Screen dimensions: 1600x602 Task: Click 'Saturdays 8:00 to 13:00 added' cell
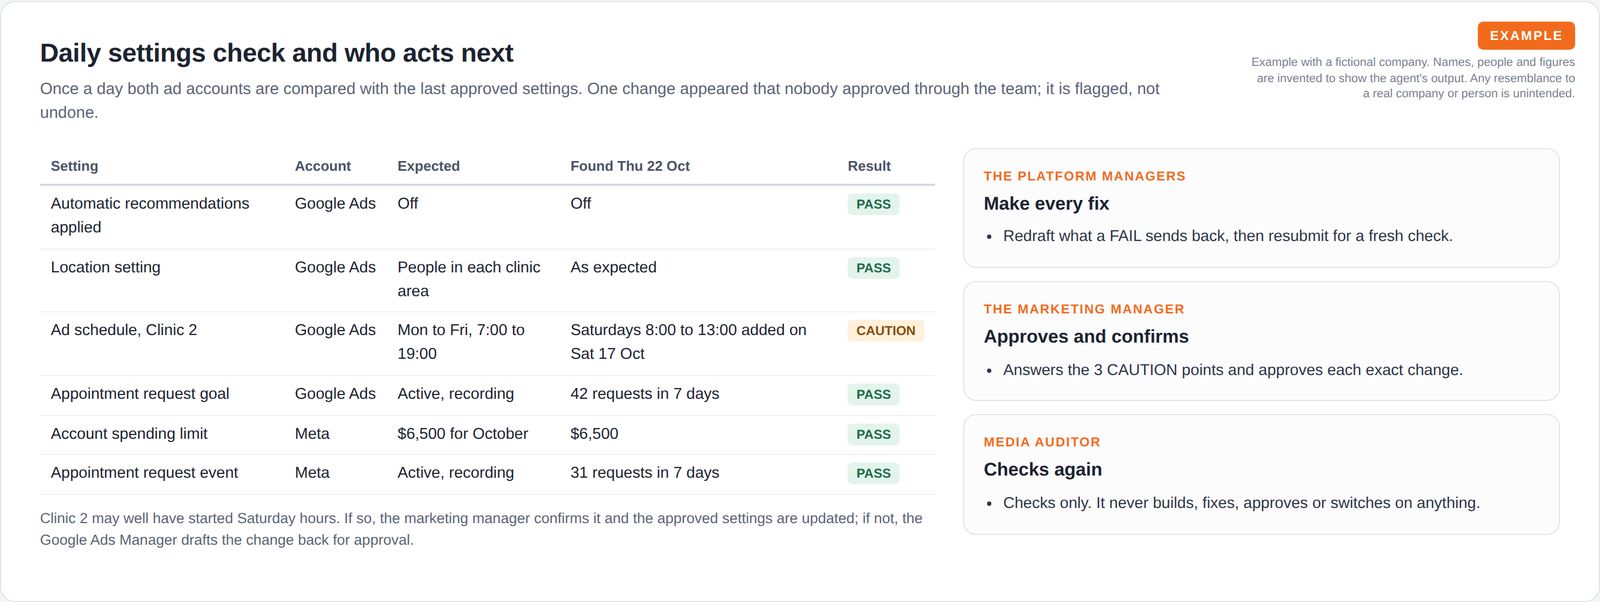[688, 342]
